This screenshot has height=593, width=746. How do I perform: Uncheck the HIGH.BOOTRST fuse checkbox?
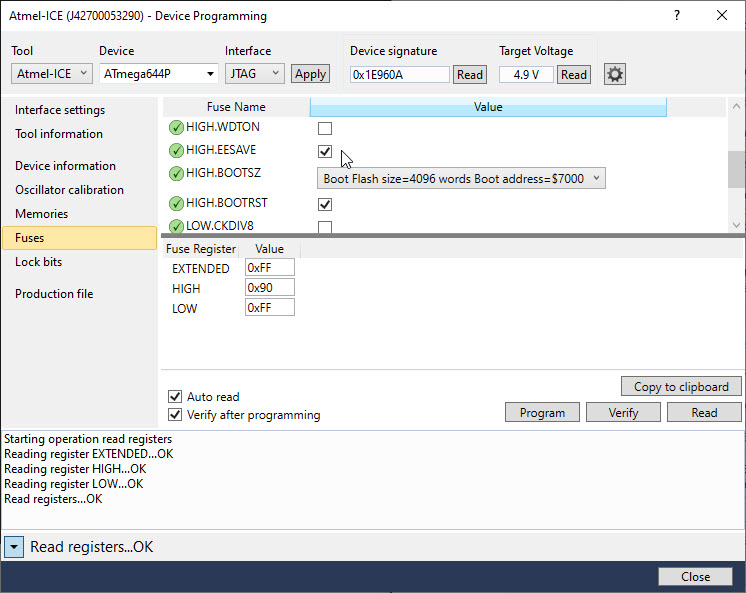click(325, 205)
